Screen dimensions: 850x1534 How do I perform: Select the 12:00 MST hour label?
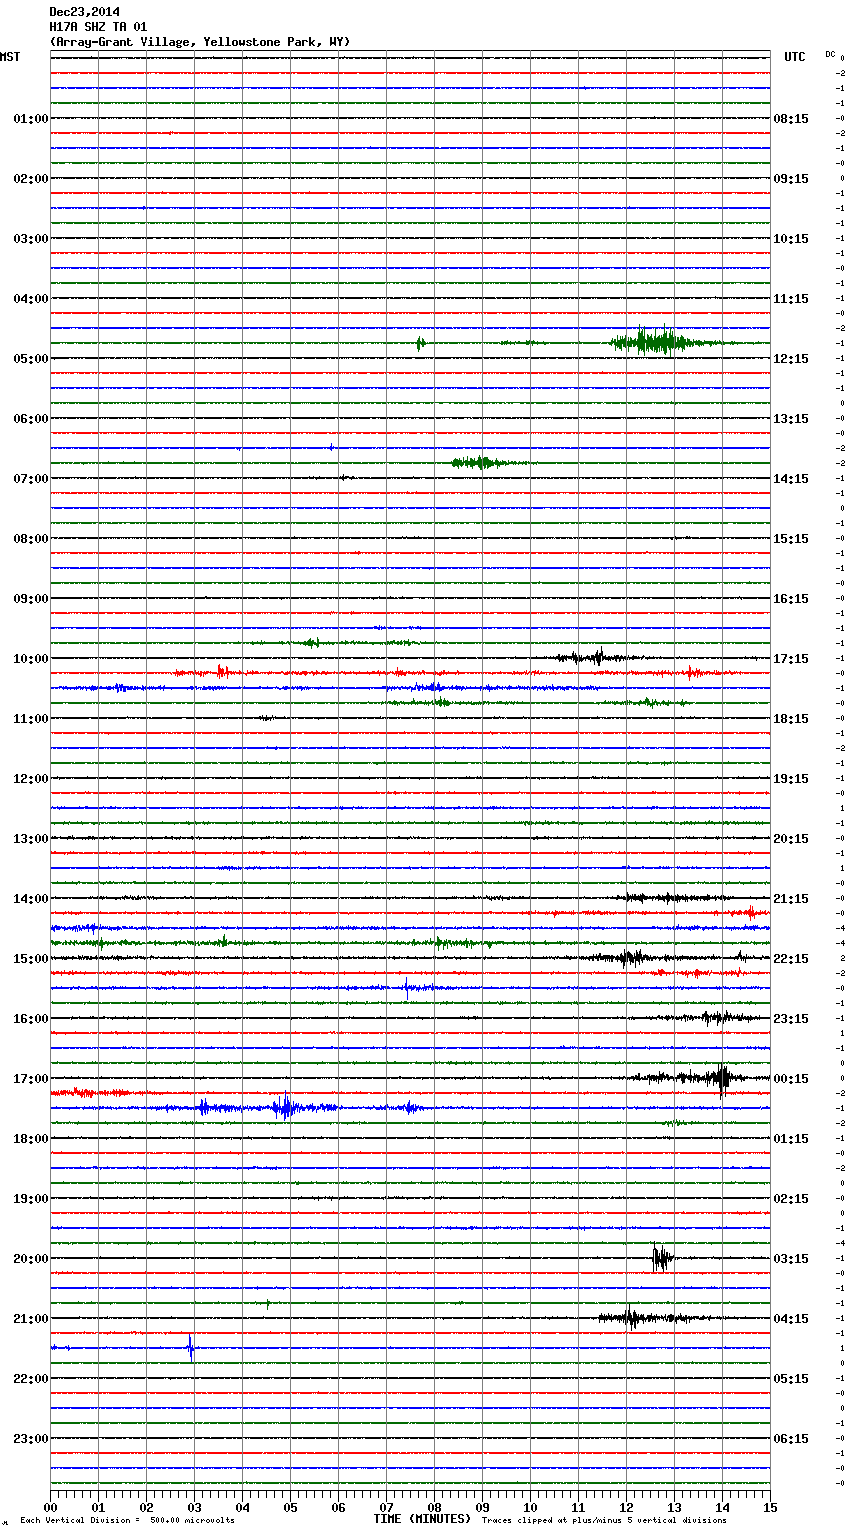pyautogui.click(x=30, y=779)
